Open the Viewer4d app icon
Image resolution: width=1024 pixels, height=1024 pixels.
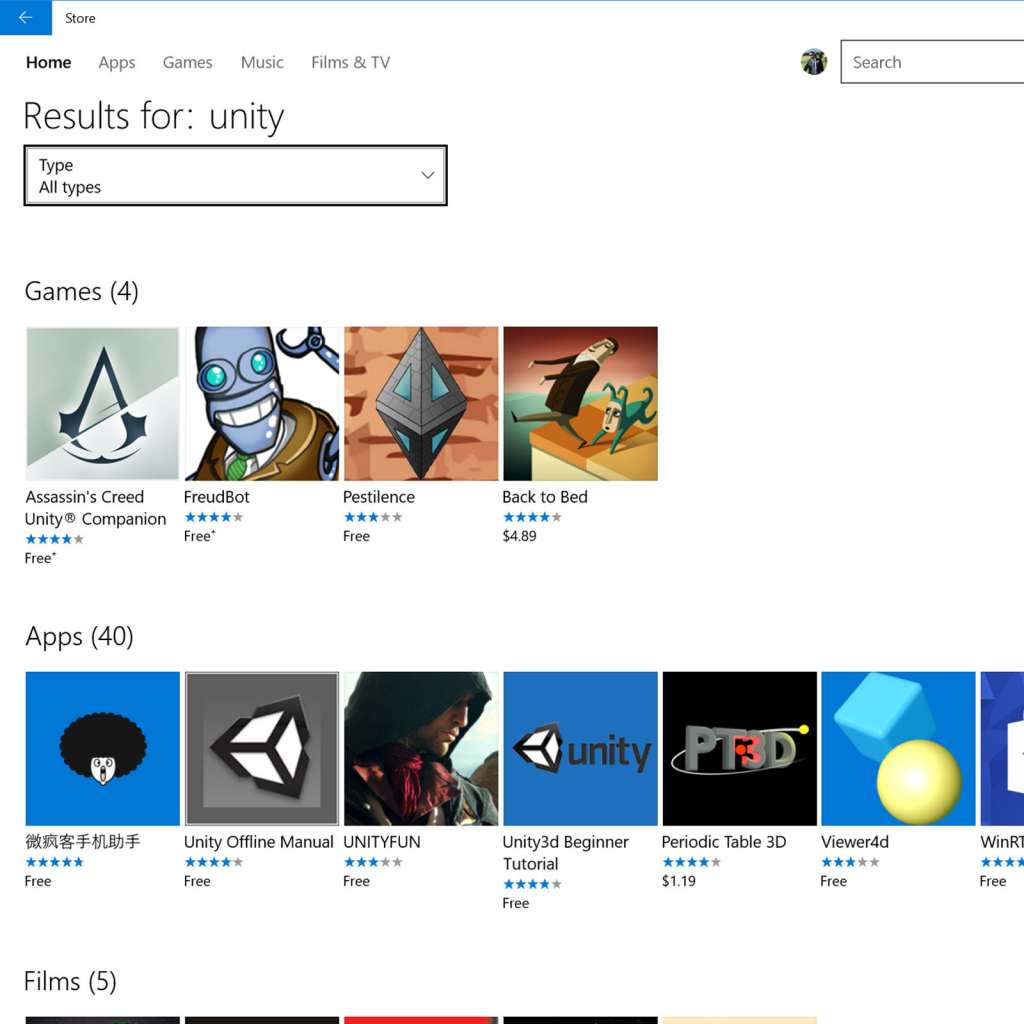[x=898, y=748]
